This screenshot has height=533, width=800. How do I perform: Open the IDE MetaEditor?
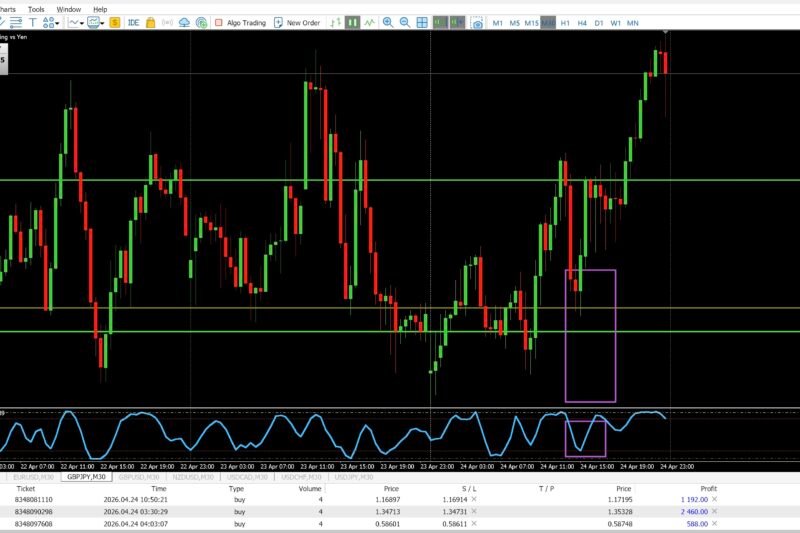(x=134, y=22)
